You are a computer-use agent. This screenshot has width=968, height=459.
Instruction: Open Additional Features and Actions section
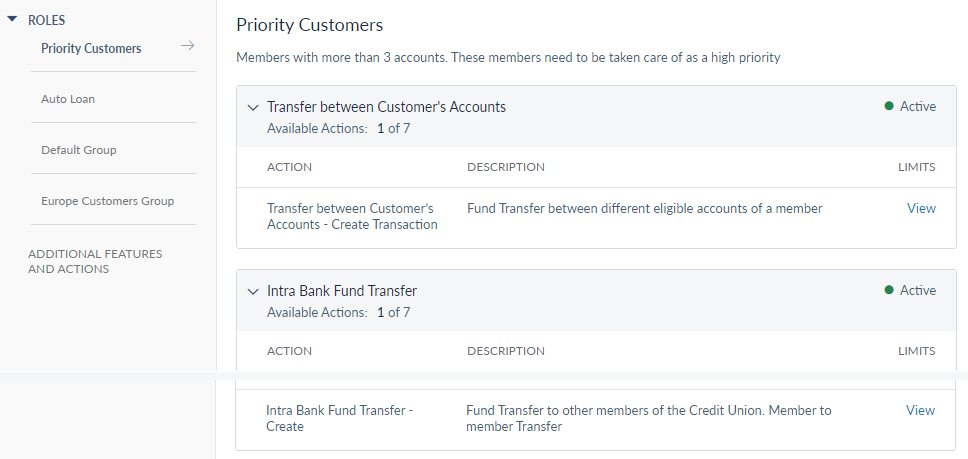pos(95,261)
